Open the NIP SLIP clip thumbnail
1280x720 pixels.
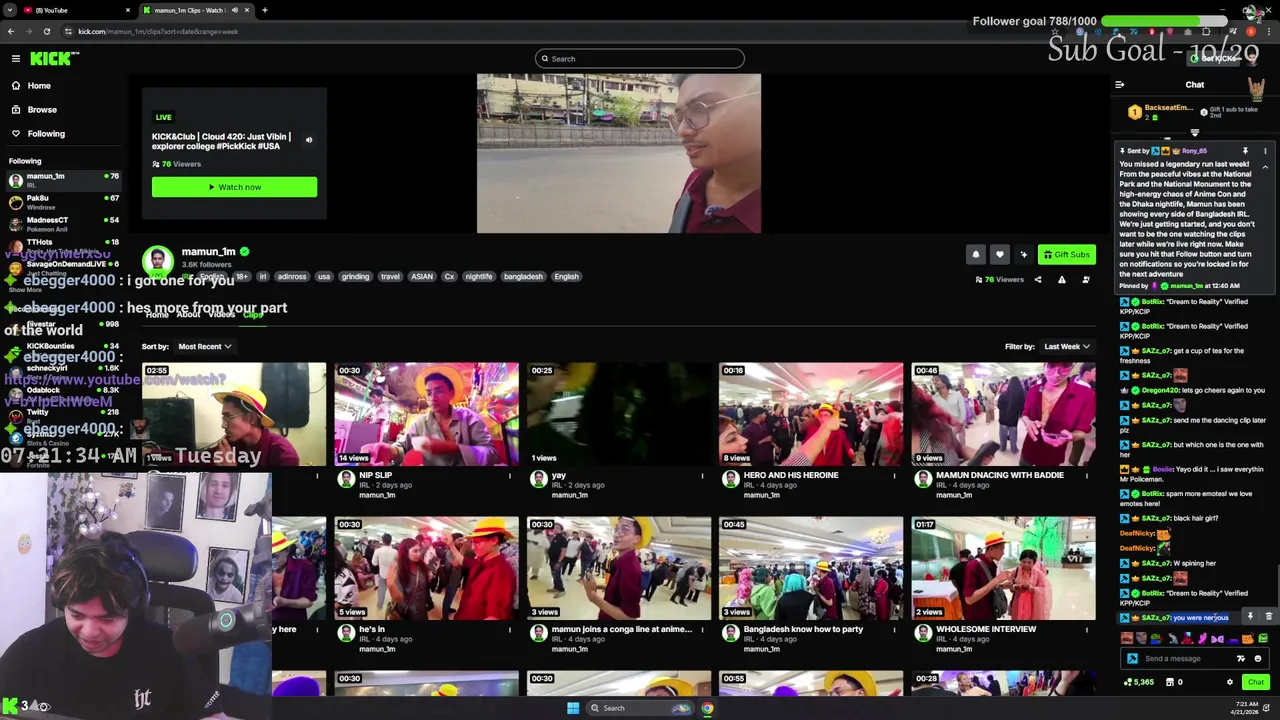pos(426,414)
